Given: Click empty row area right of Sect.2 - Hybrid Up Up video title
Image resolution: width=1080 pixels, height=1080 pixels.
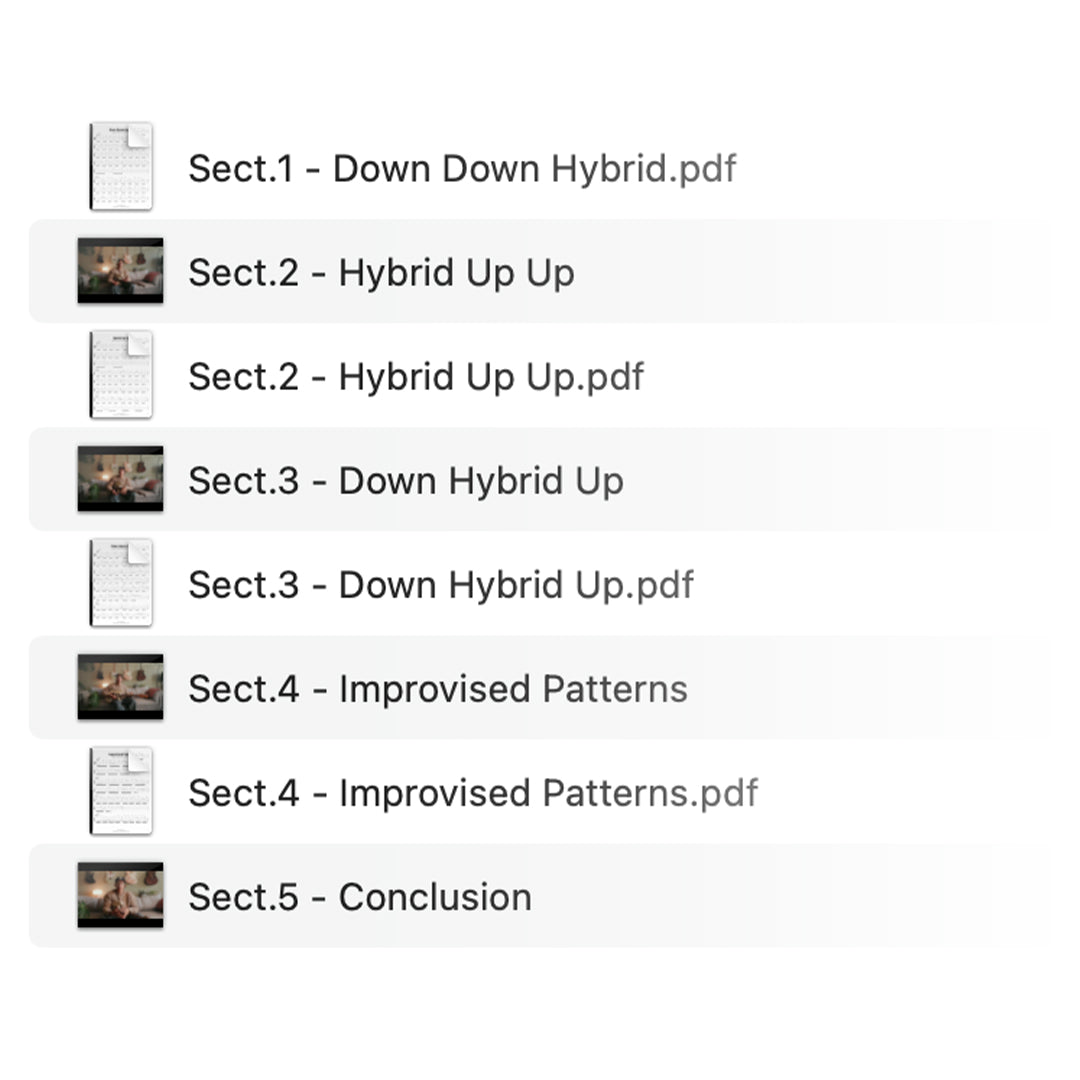Looking at the screenshot, I should click(800, 273).
